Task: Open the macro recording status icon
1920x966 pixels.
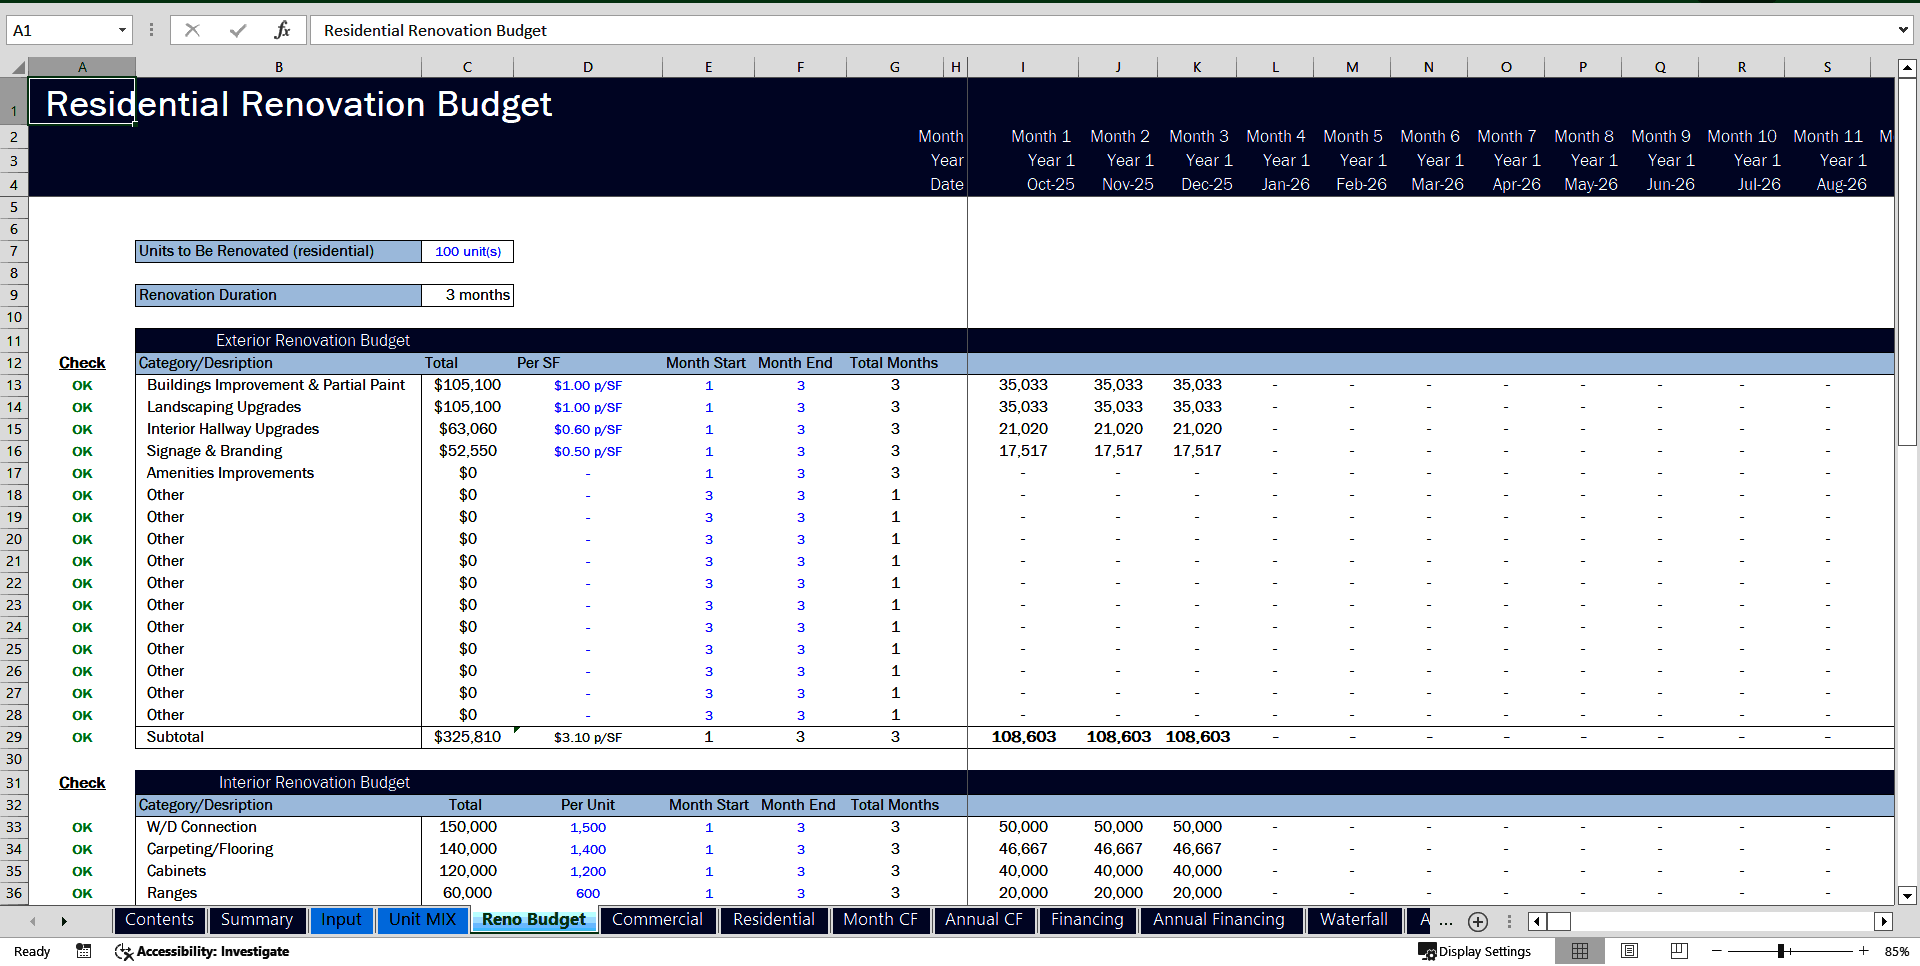Action: 84,951
